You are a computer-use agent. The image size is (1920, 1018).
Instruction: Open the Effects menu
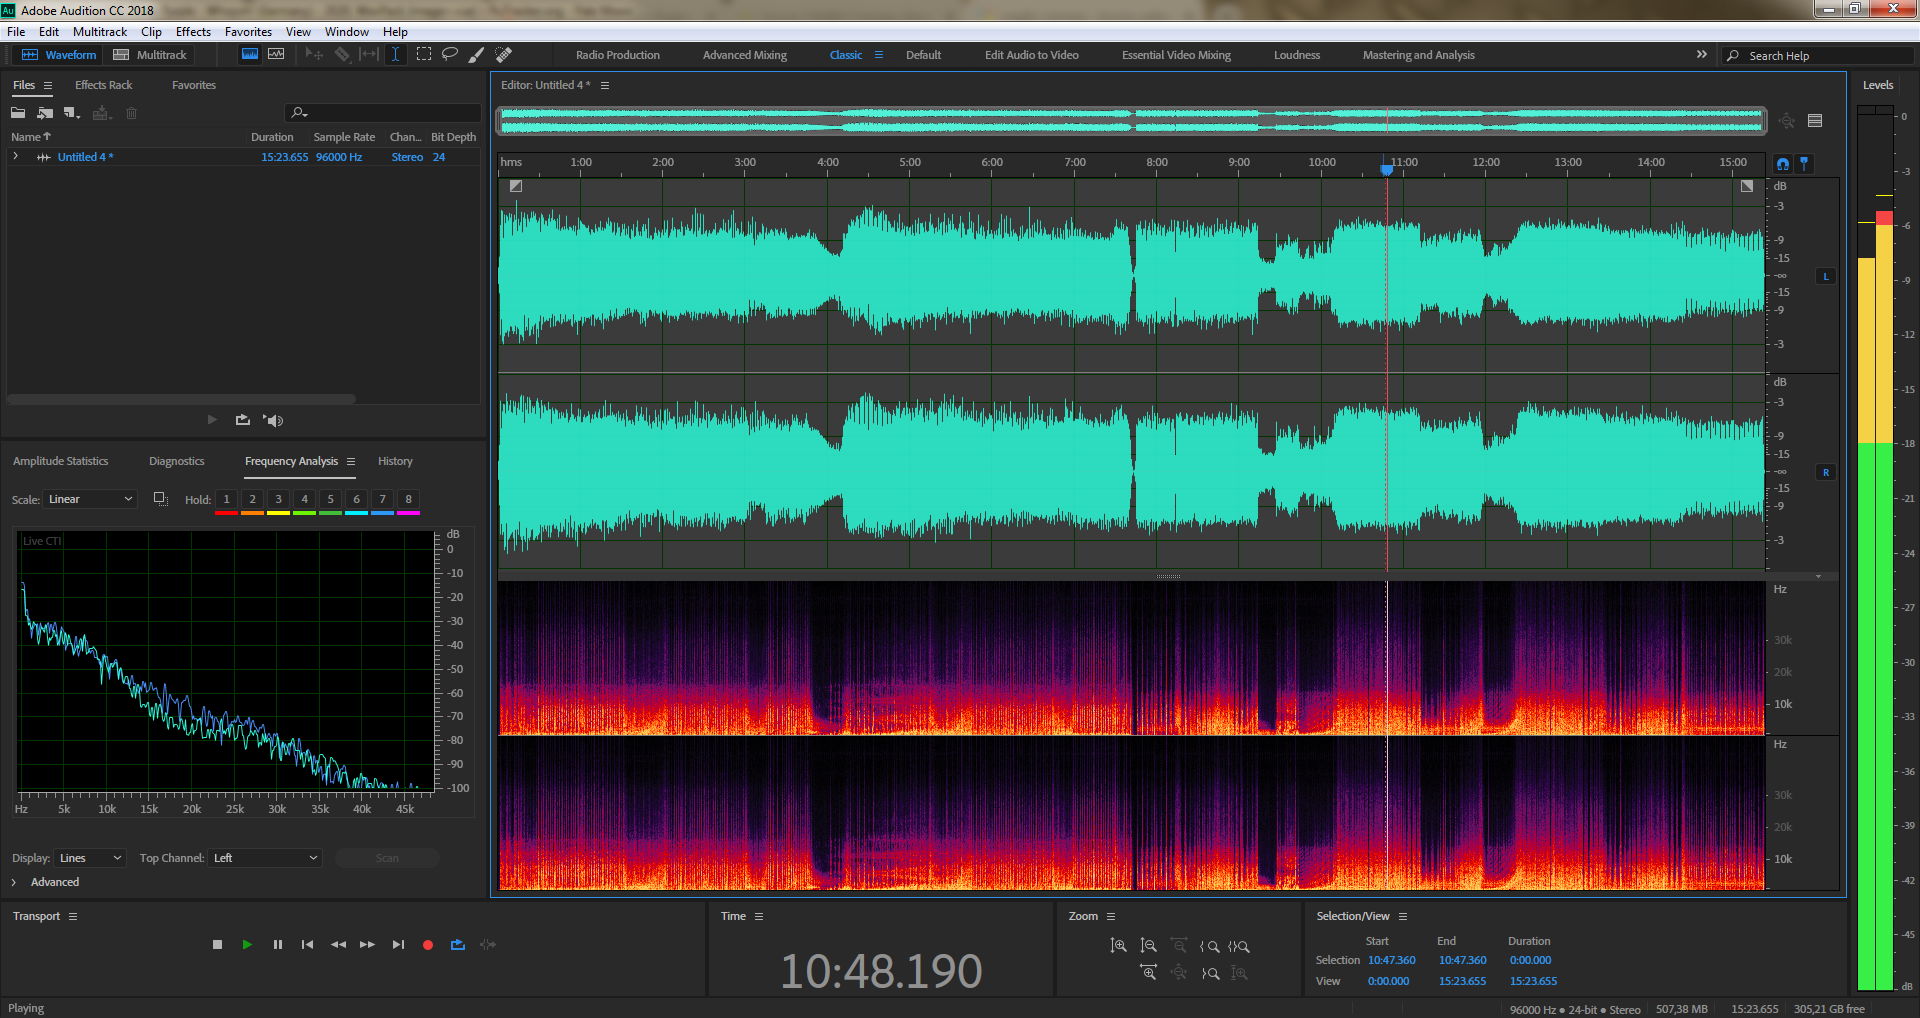point(193,32)
